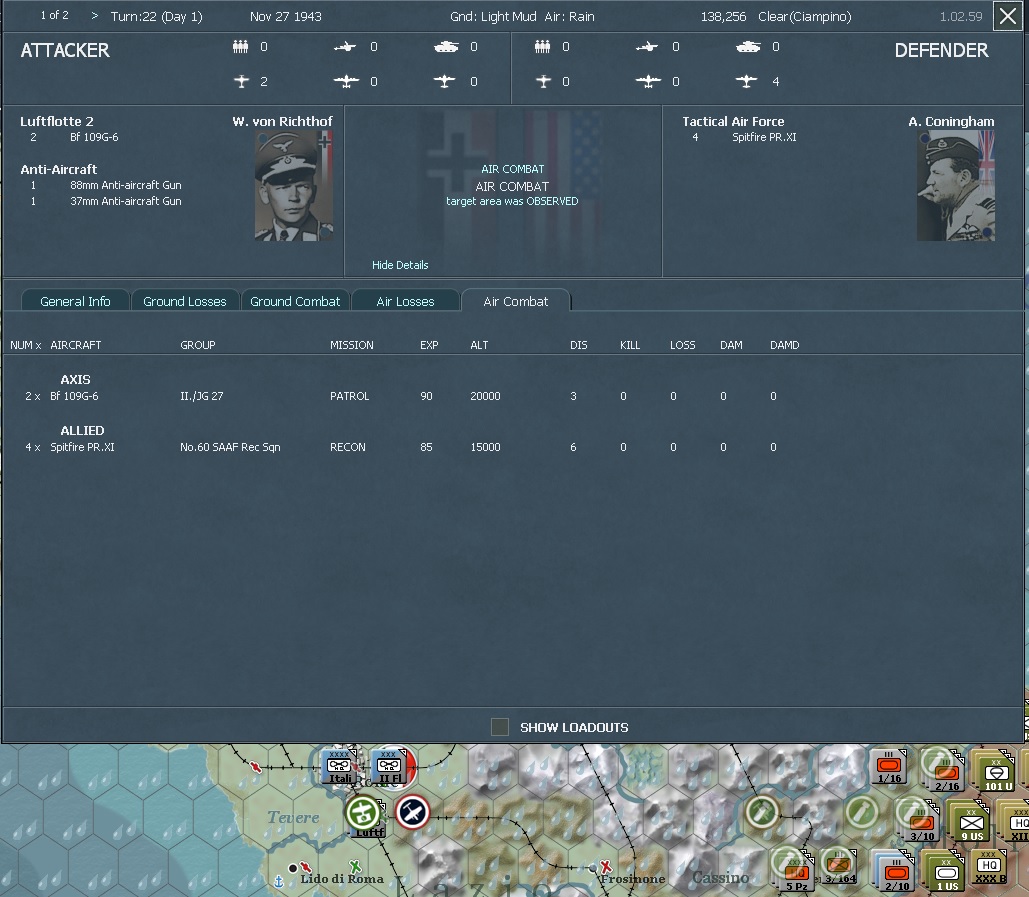The width and height of the screenshot is (1029, 897).
Task: Click the II Fl air unit counter
Action: (390, 768)
